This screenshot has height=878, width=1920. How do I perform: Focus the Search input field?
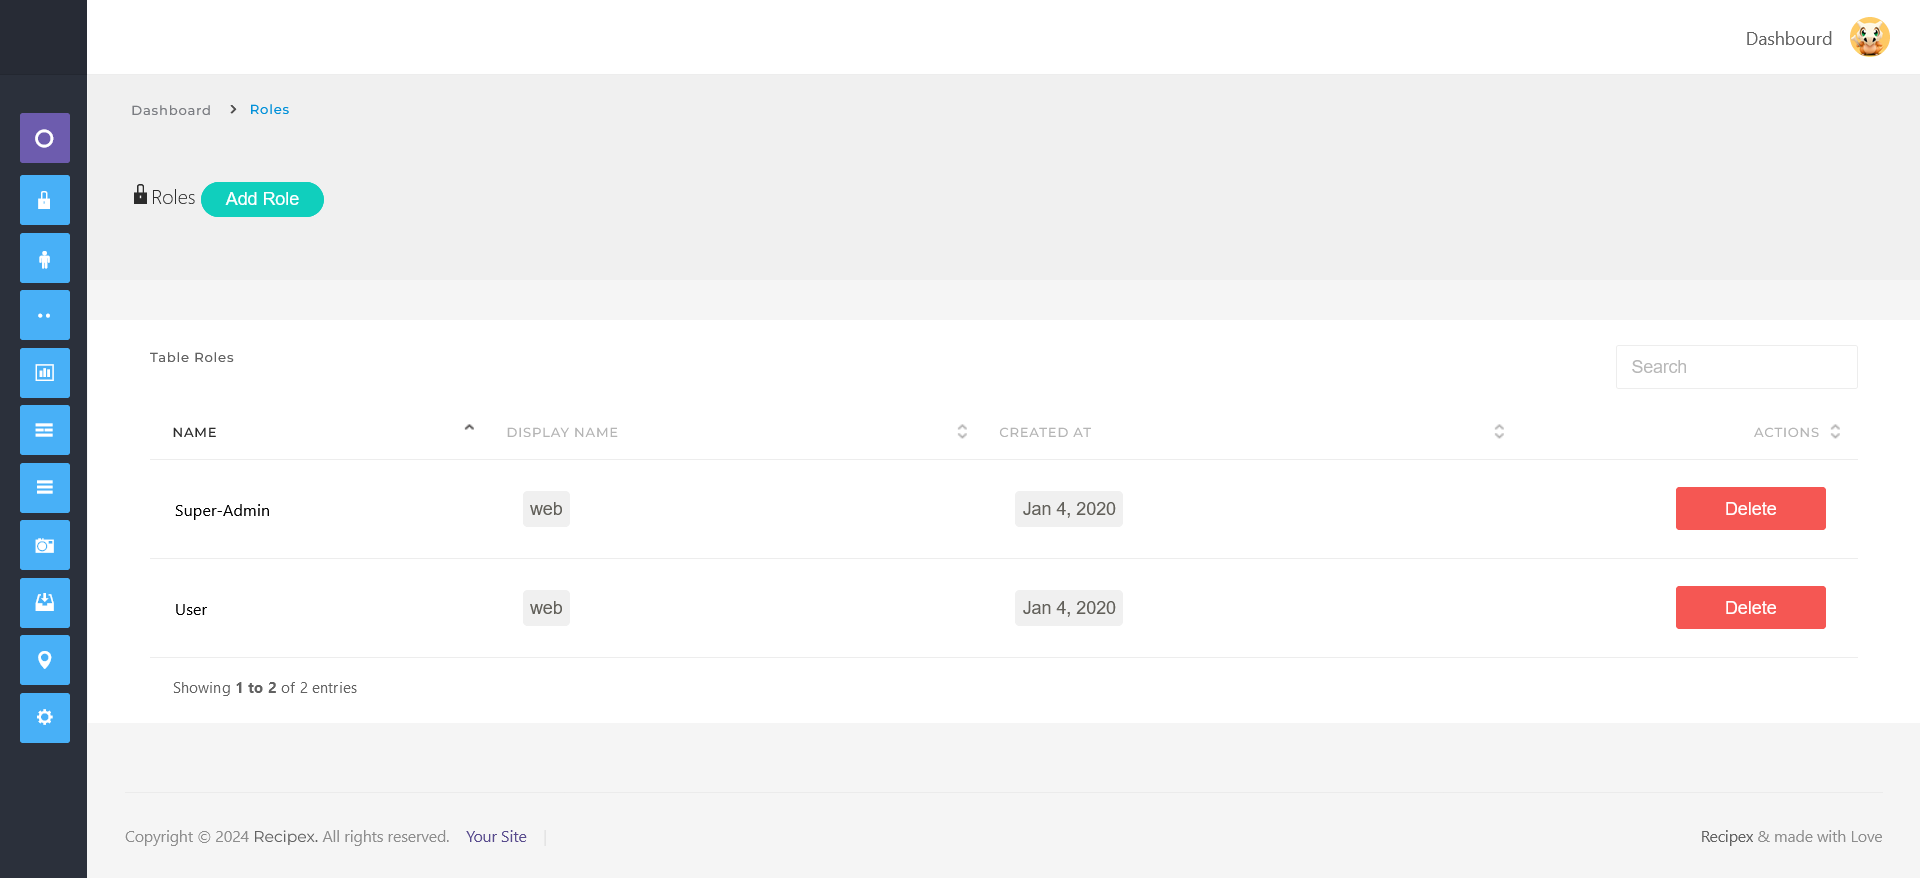[1736, 367]
